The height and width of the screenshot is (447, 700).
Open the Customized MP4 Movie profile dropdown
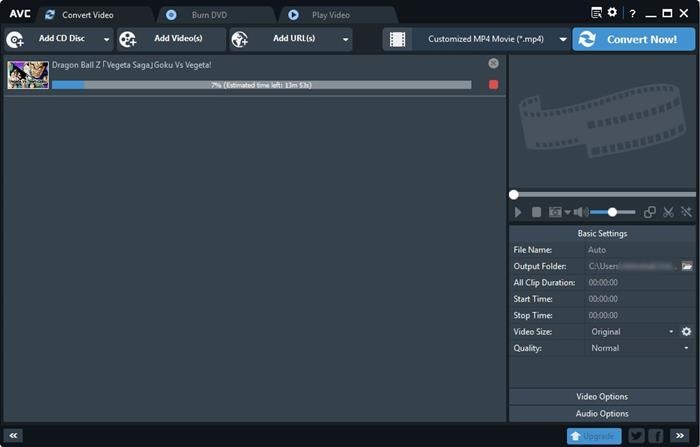[x=491, y=39]
